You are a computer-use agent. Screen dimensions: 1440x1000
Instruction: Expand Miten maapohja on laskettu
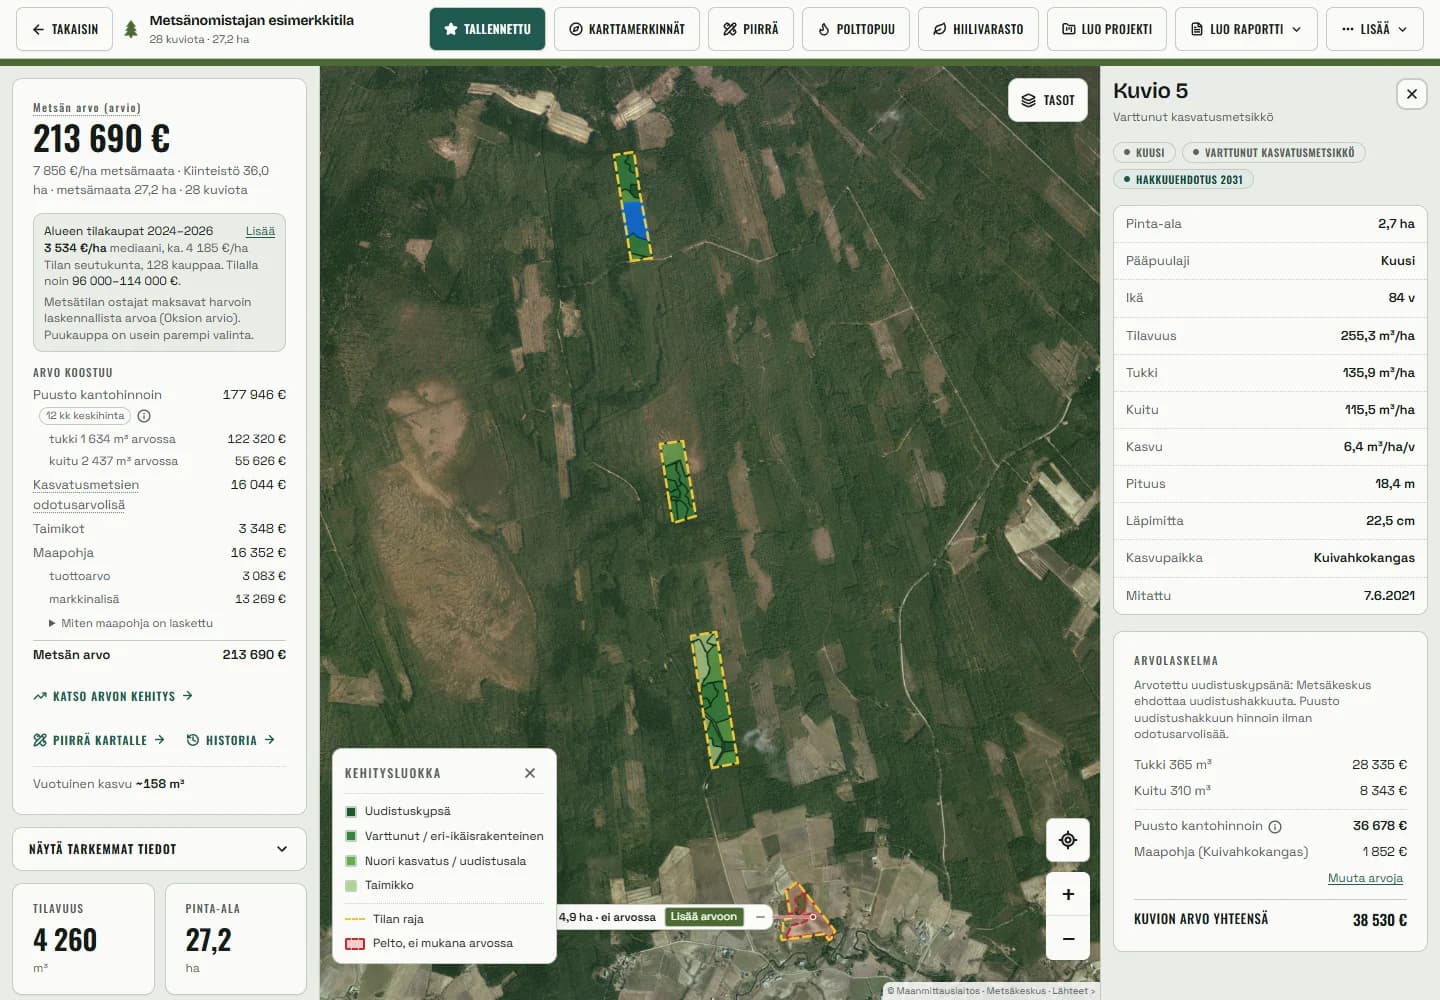tap(131, 623)
